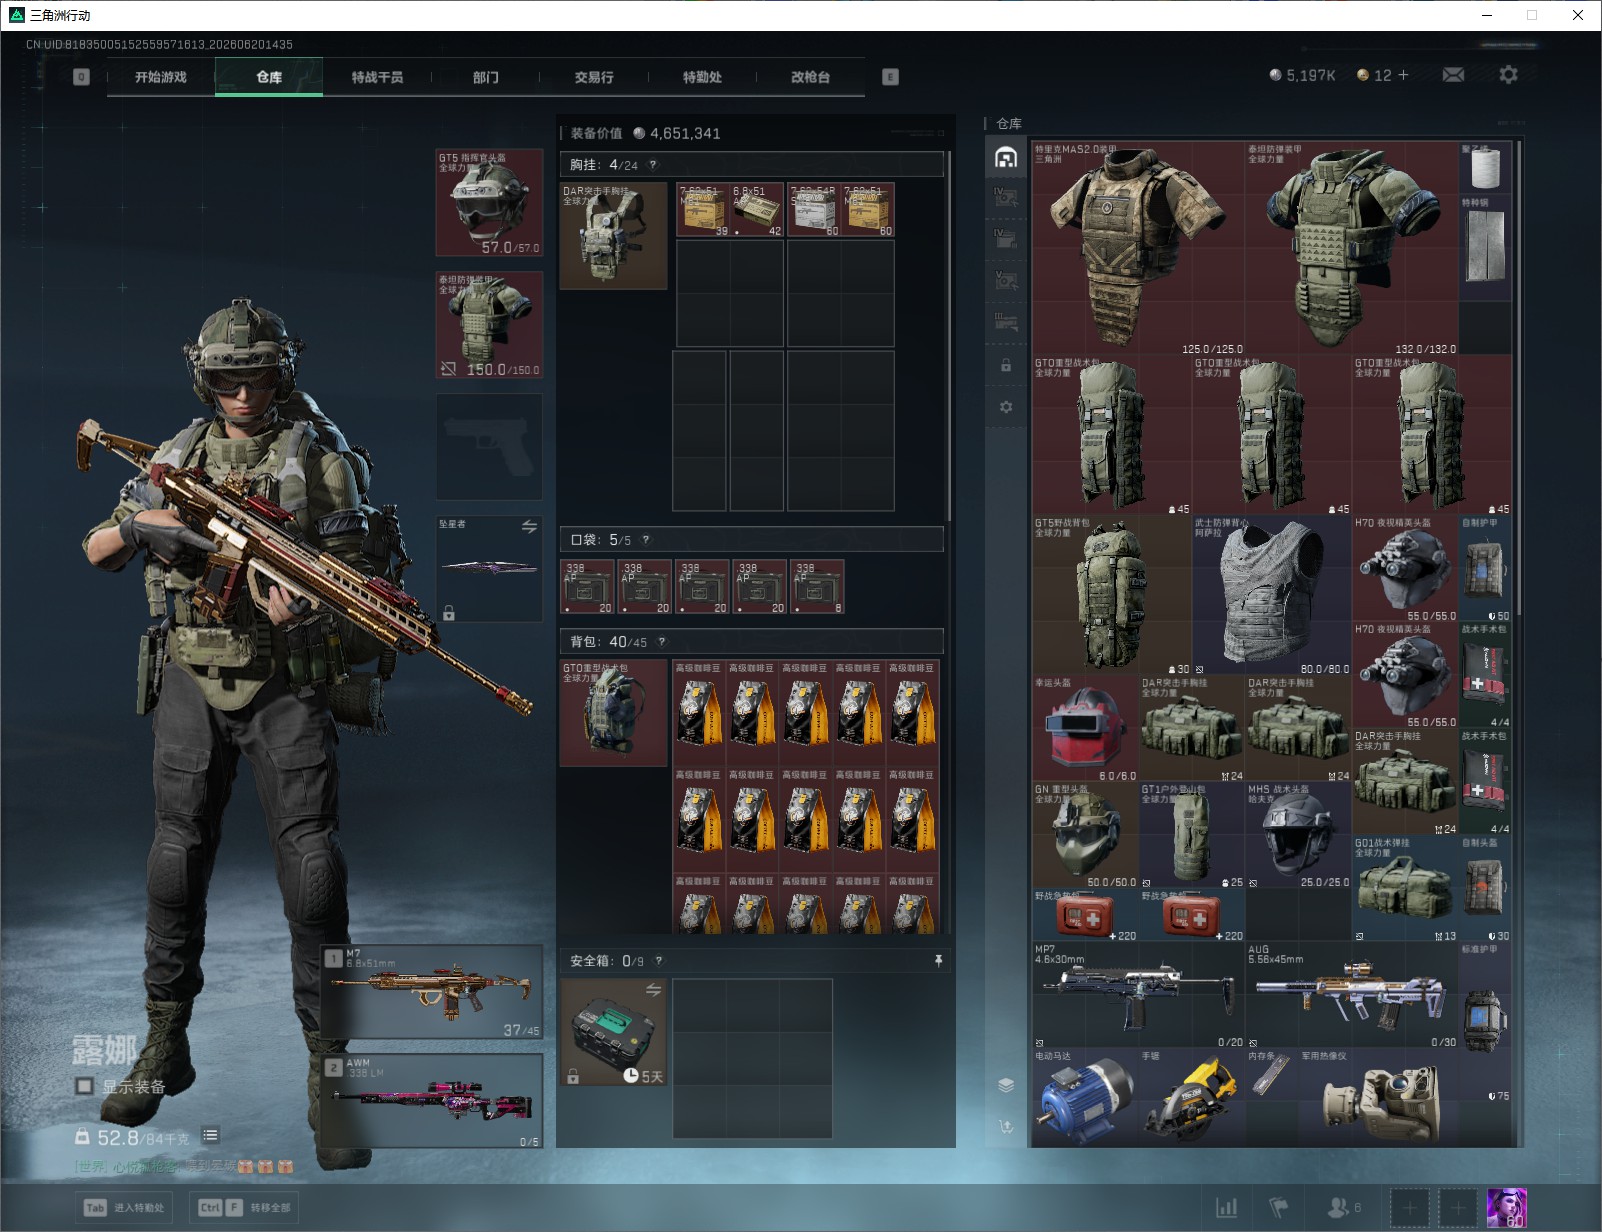
Task: Click the Q key hint beside 开始游戏
Action: (82, 77)
